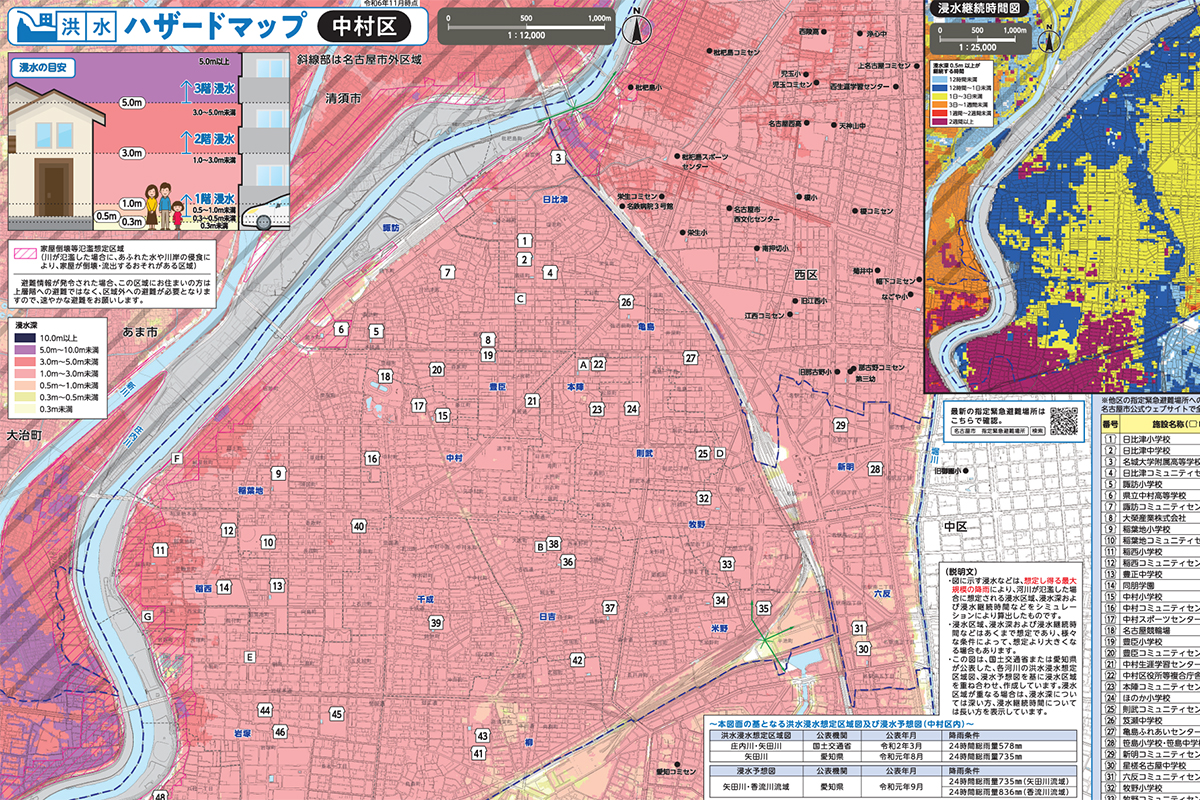Click shelter marker 3 on the map
1200x800 pixels.
558,156
